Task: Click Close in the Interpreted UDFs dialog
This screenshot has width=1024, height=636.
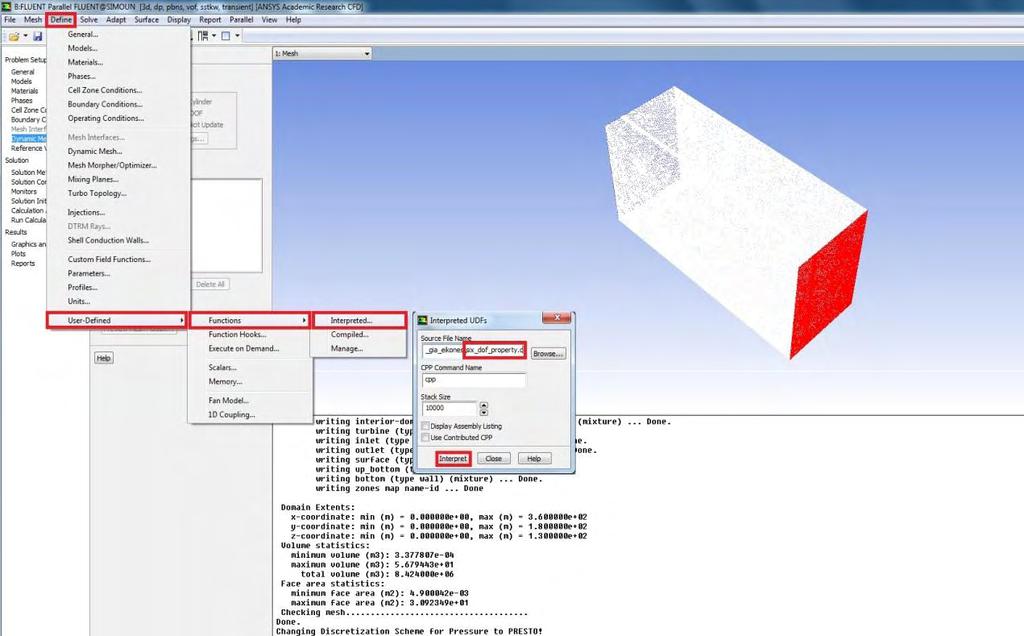Action: [x=494, y=459]
